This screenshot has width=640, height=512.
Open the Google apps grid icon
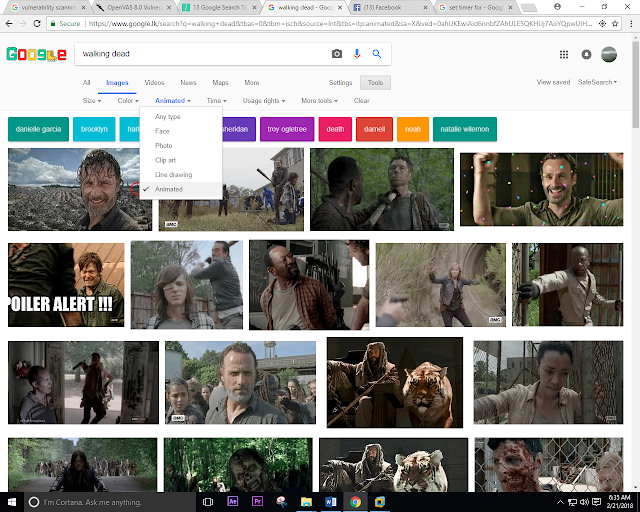coord(564,54)
